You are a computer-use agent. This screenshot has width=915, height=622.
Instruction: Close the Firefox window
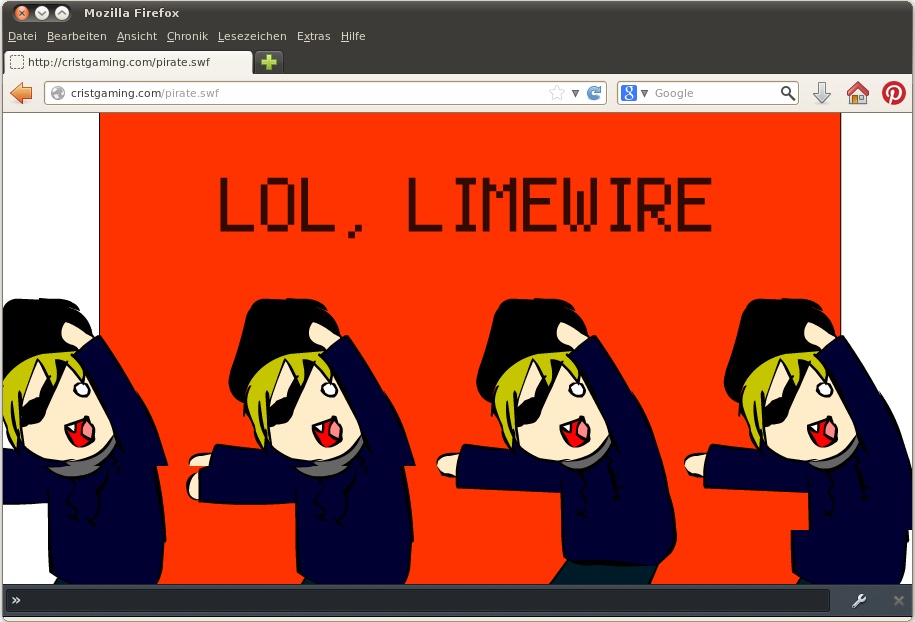click(22, 12)
